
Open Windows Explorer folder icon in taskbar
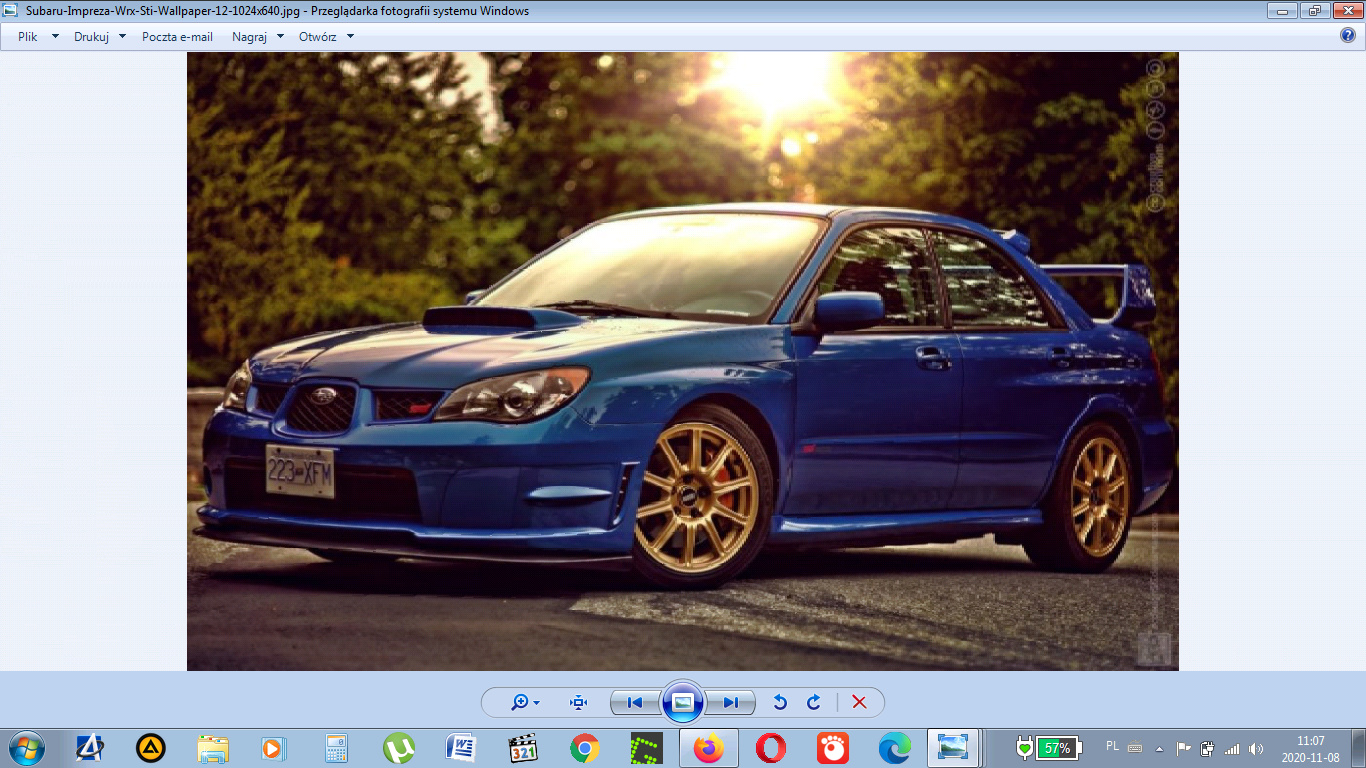213,748
